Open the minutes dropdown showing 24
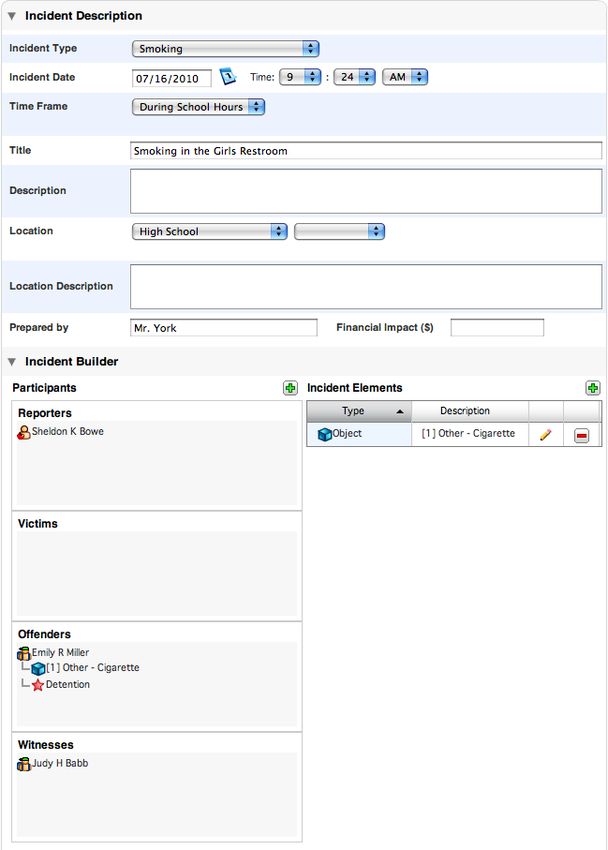The width and height of the screenshot is (608, 850). (354, 77)
